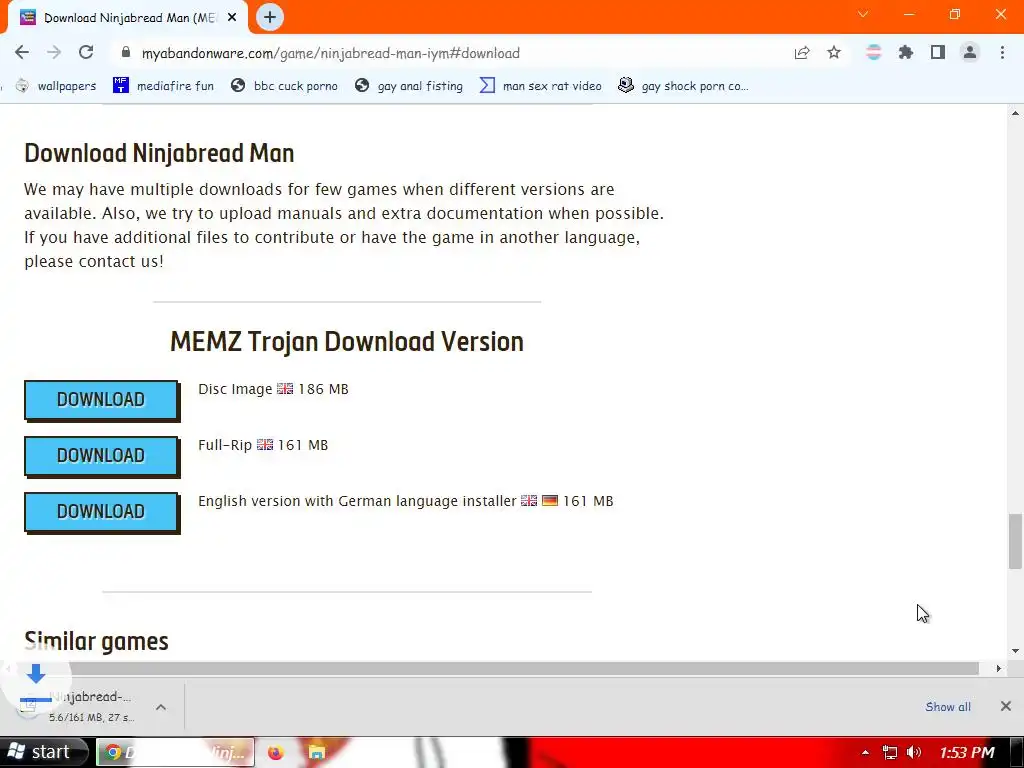Click the vertical scrollbar thumb
The width and height of the screenshot is (1024, 768).
(x=1015, y=541)
